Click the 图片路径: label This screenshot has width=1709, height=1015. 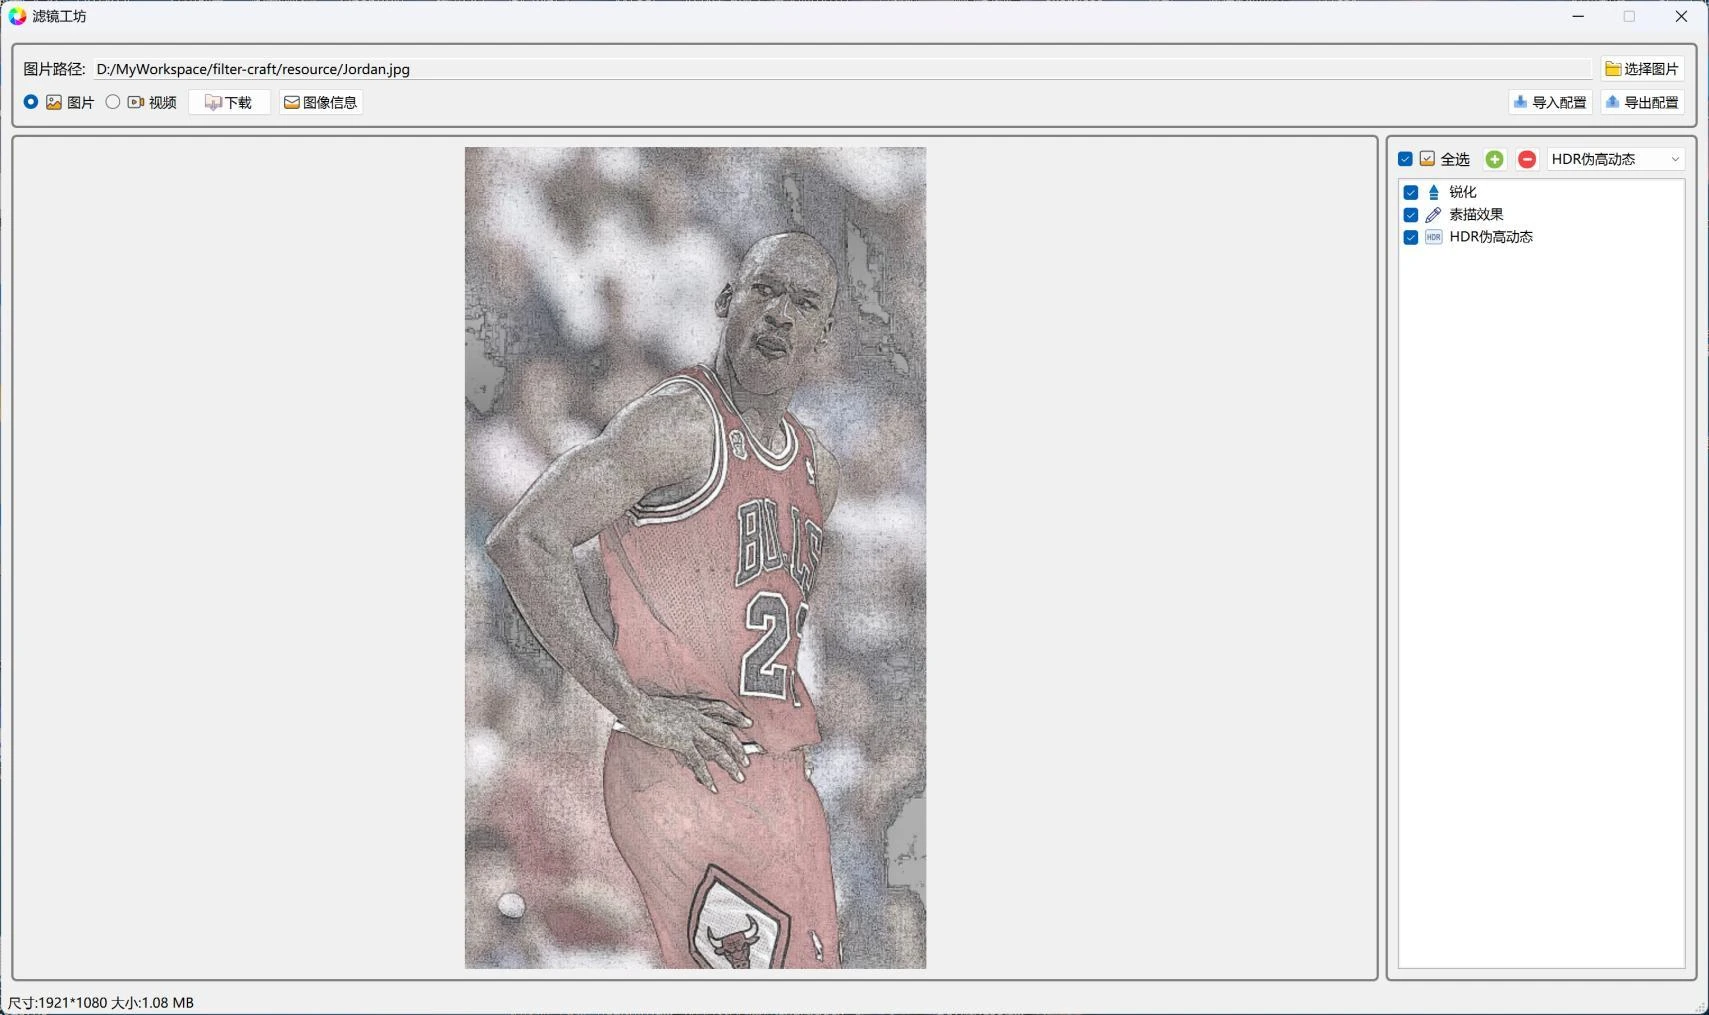pyautogui.click(x=54, y=69)
